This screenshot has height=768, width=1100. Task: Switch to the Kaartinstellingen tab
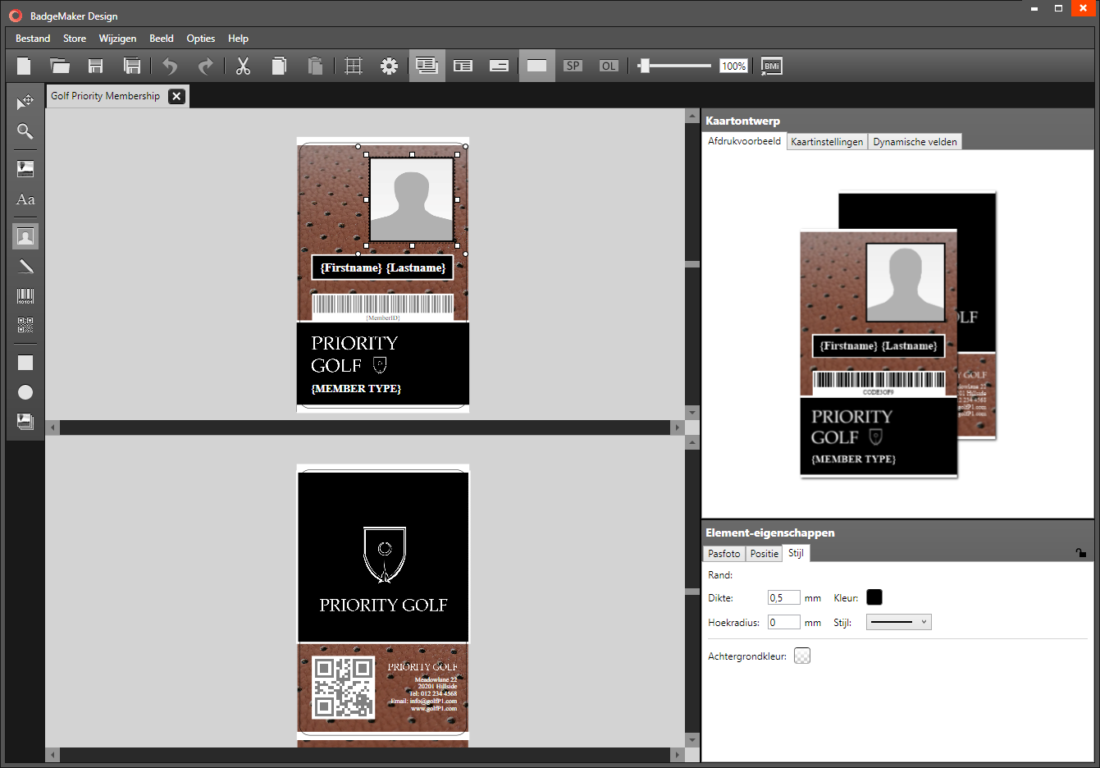pos(827,141)
